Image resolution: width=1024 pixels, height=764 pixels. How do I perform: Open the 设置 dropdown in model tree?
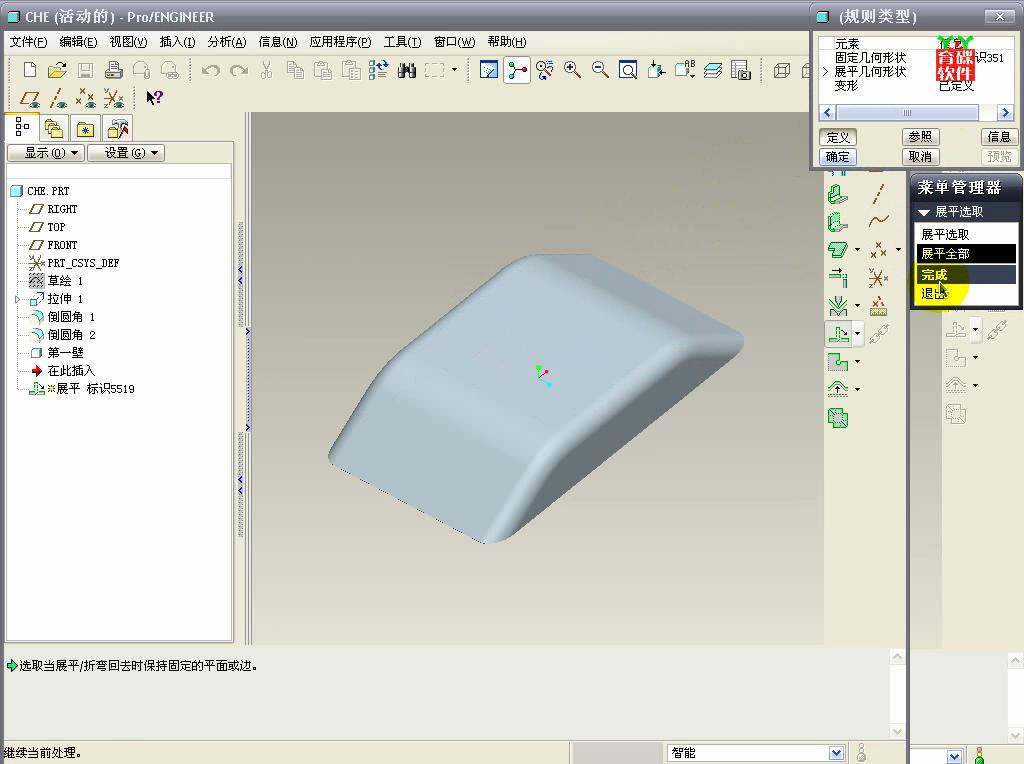126,153
